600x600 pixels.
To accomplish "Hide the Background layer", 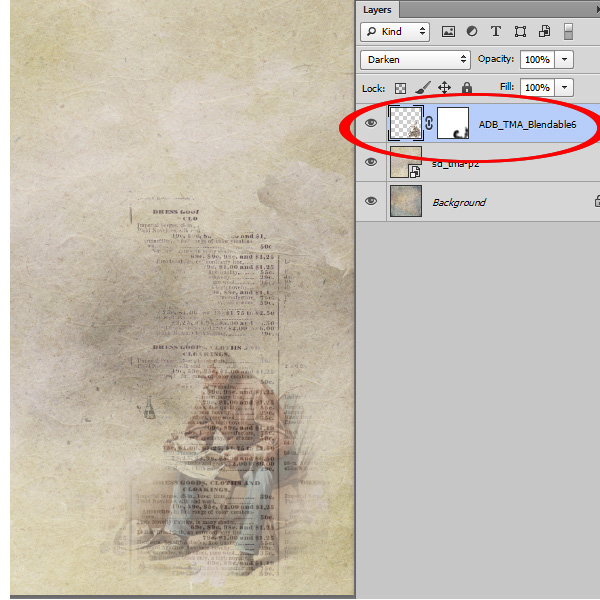I will coord(370,201).
